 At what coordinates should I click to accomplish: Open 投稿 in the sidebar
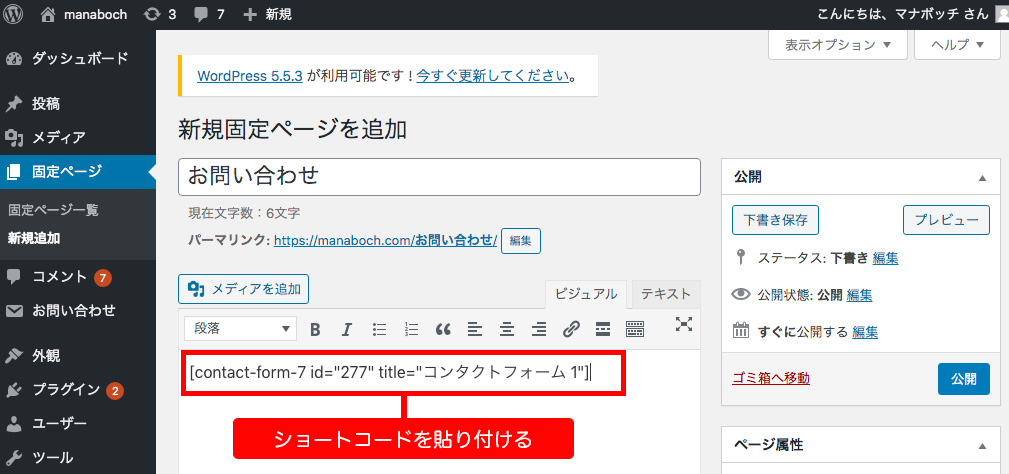[x=77, y=104]
